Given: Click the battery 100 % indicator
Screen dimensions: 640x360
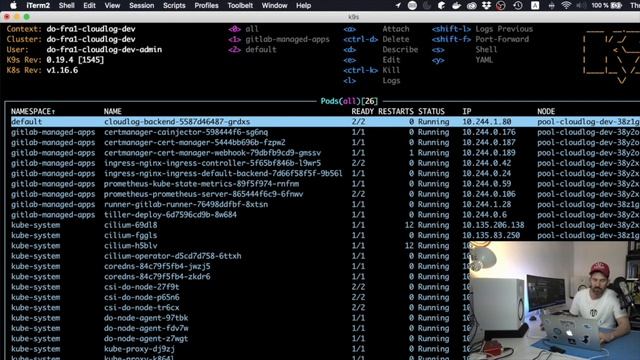Looking at the screenshot, I should pos(607,5).
